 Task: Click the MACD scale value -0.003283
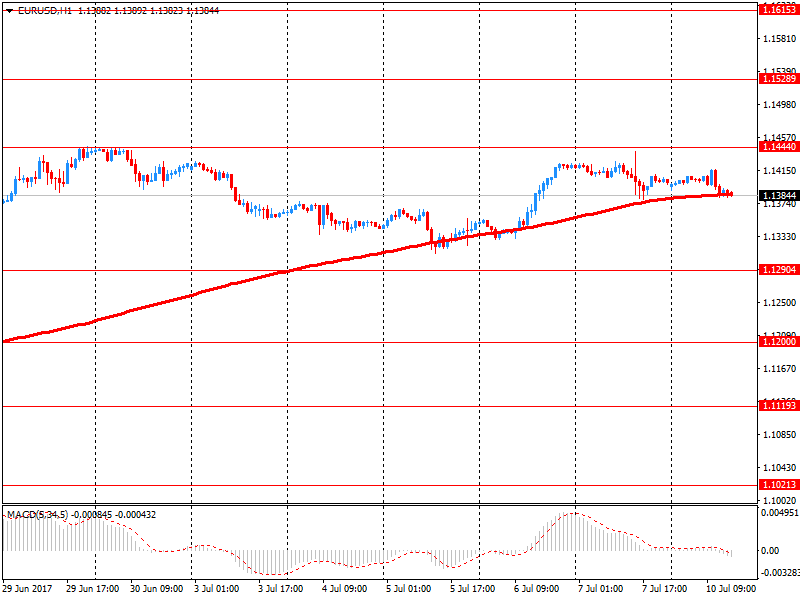tap(780, 573)
